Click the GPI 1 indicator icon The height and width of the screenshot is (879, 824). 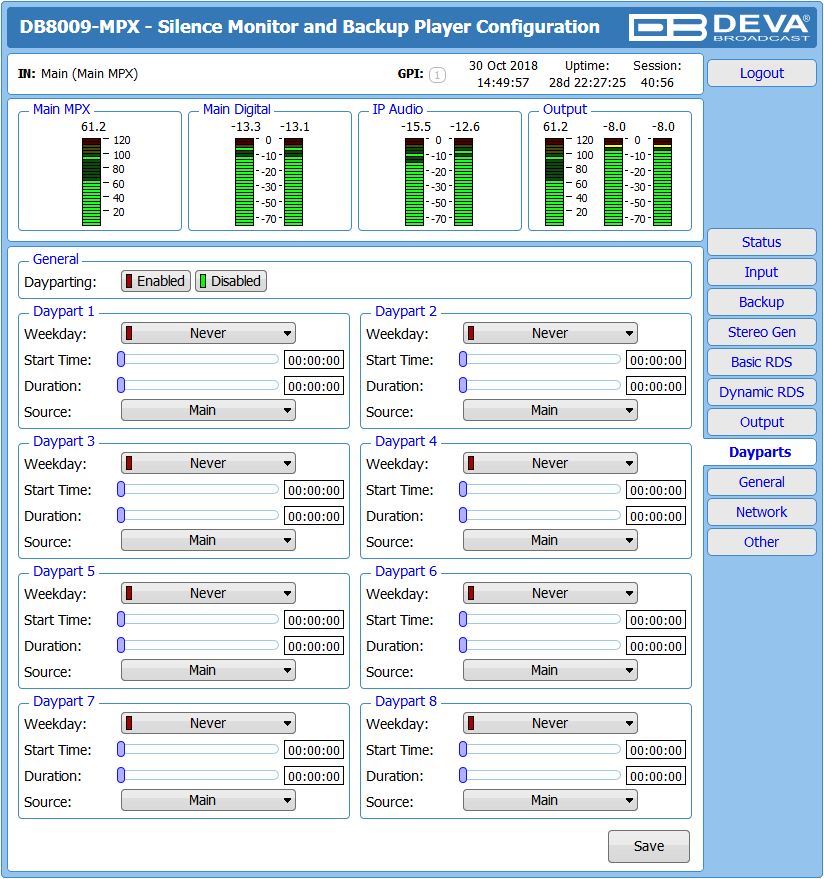pos(437,75)
